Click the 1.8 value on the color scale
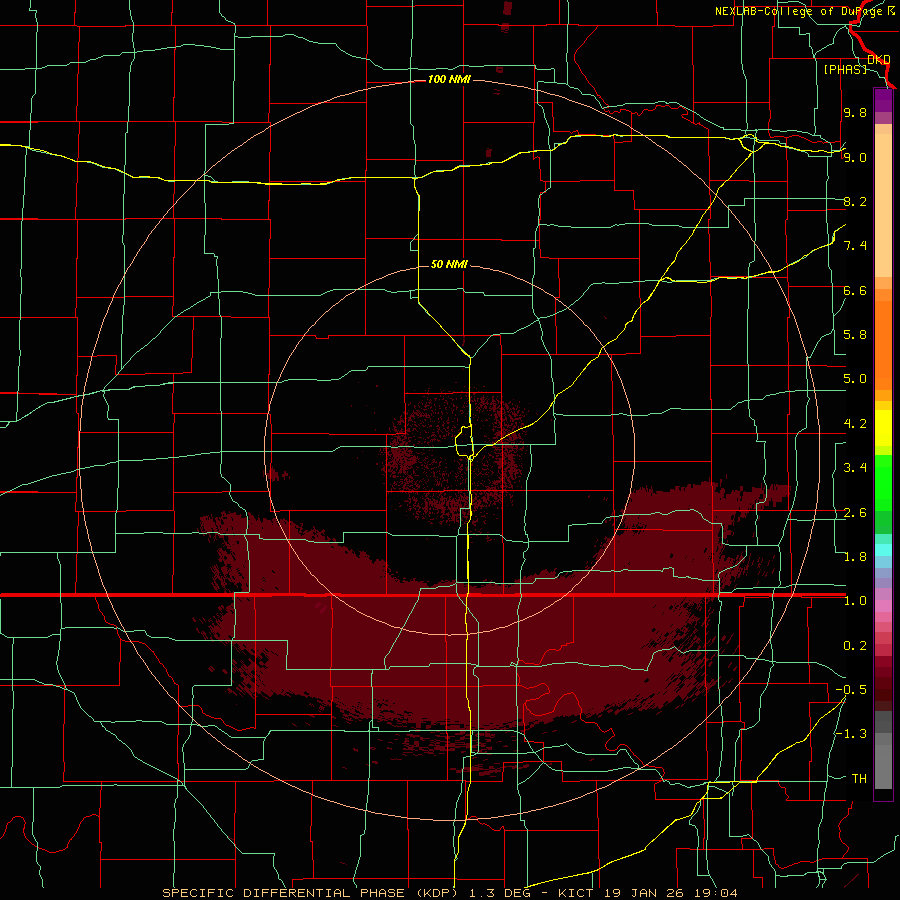 pos(855,557)
